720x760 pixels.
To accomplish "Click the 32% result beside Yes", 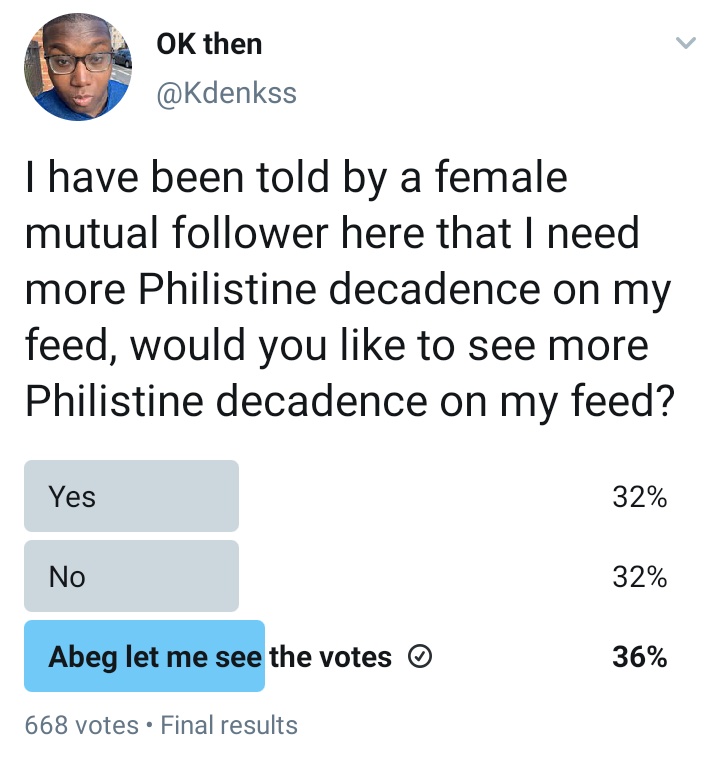I will [x=640, y=497].
